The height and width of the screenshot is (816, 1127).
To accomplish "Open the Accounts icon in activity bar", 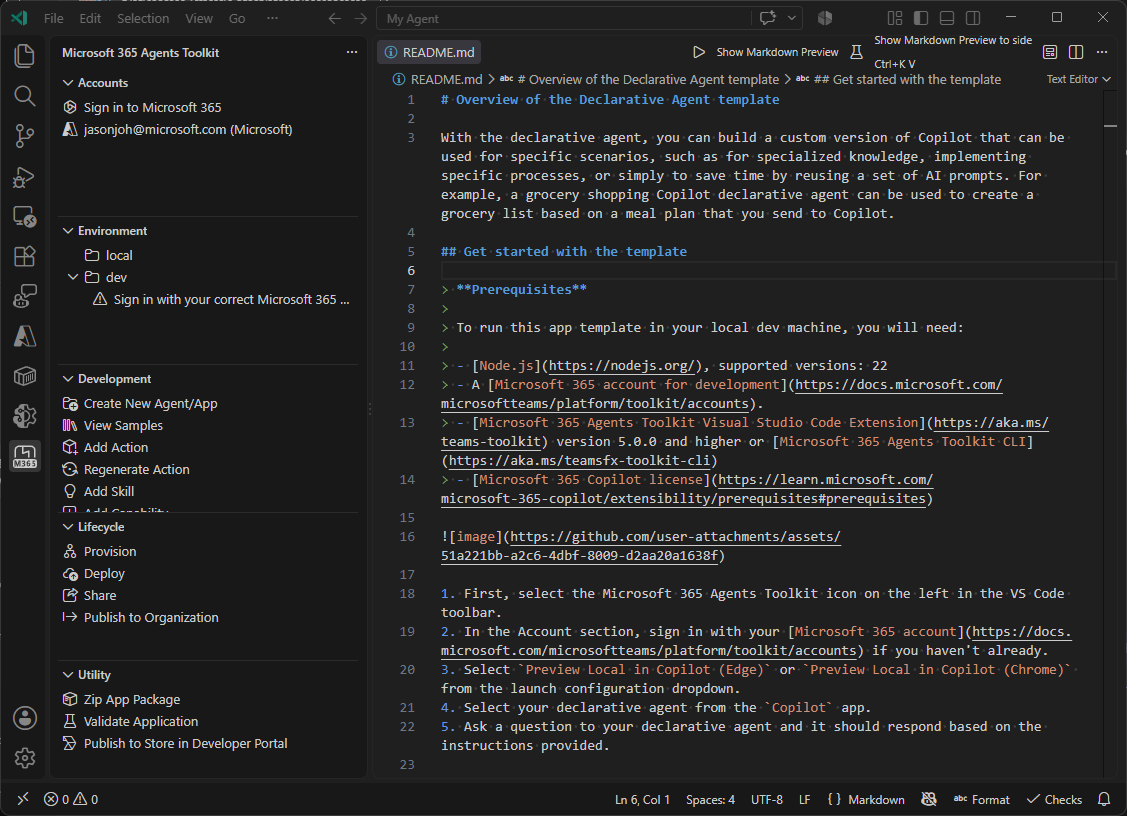I will coord(24,718).
